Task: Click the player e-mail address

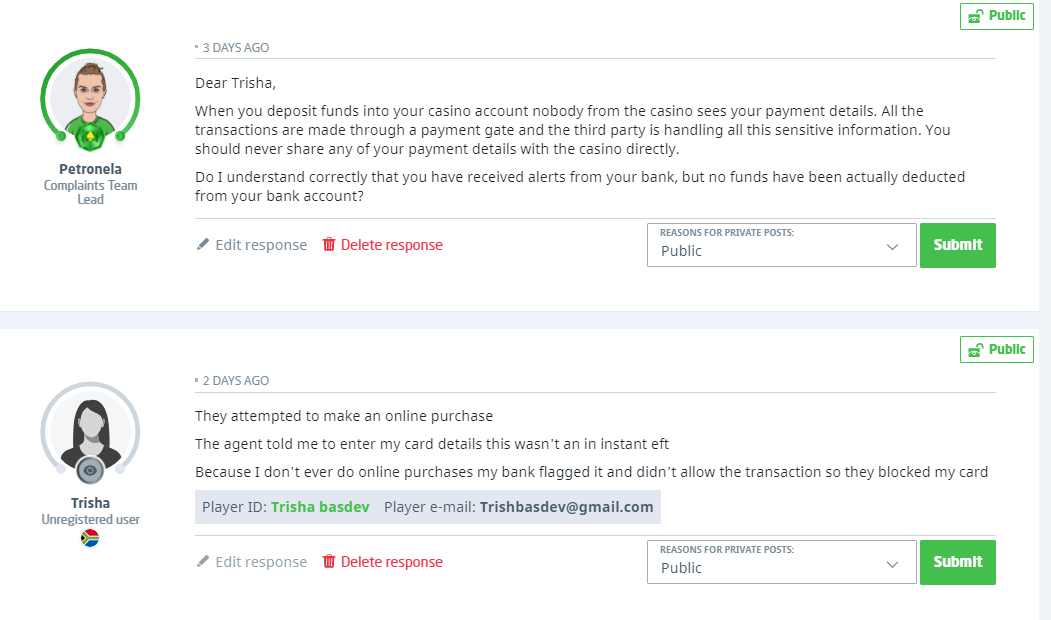Action: pyautogui.click(x=566, y=507)
